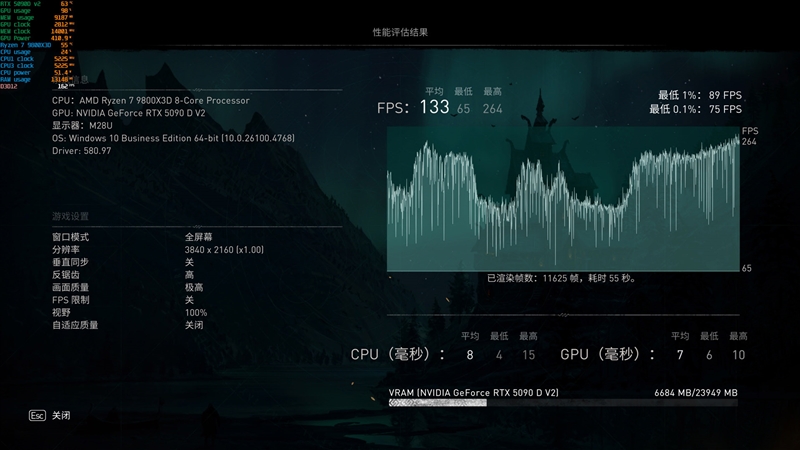800x450 pixels.
Task: Click the 自适应质量 setting label
Action: click(x=75, y=325)
